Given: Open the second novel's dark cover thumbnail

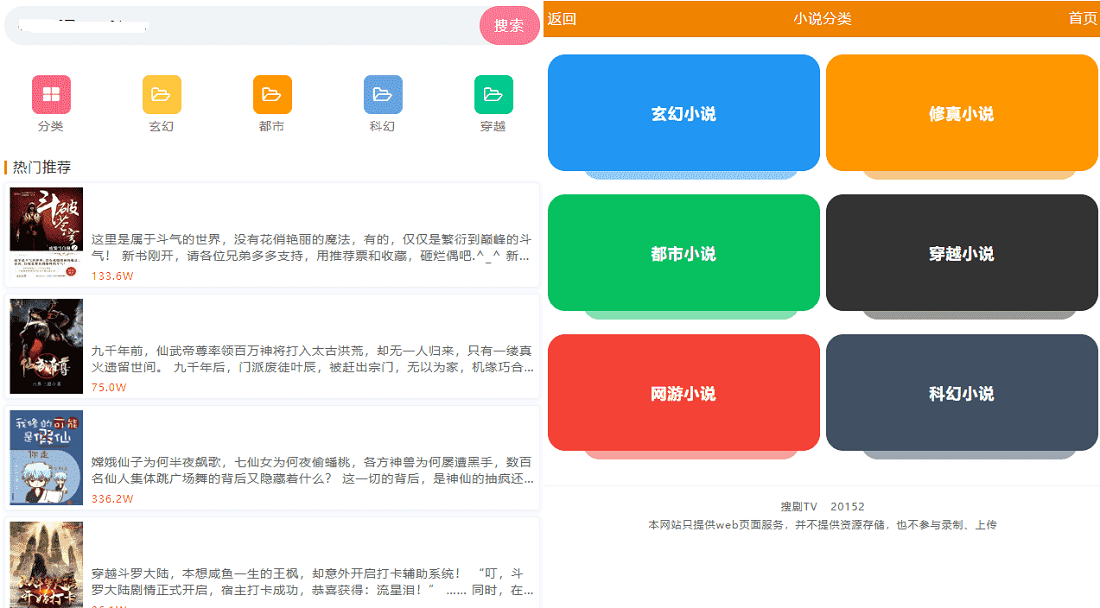Looking at the screenshot, I should click(x=47, y=346).
